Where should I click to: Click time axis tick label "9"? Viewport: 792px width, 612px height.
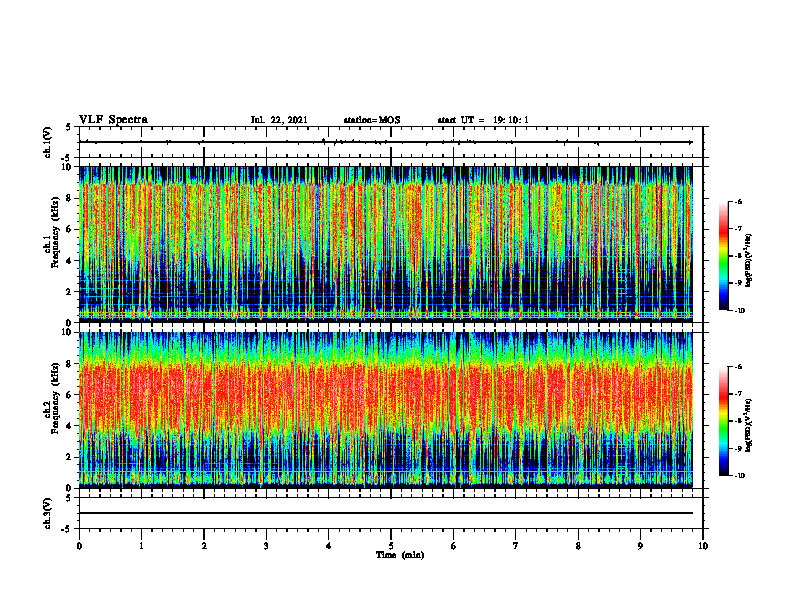(640, 546)
